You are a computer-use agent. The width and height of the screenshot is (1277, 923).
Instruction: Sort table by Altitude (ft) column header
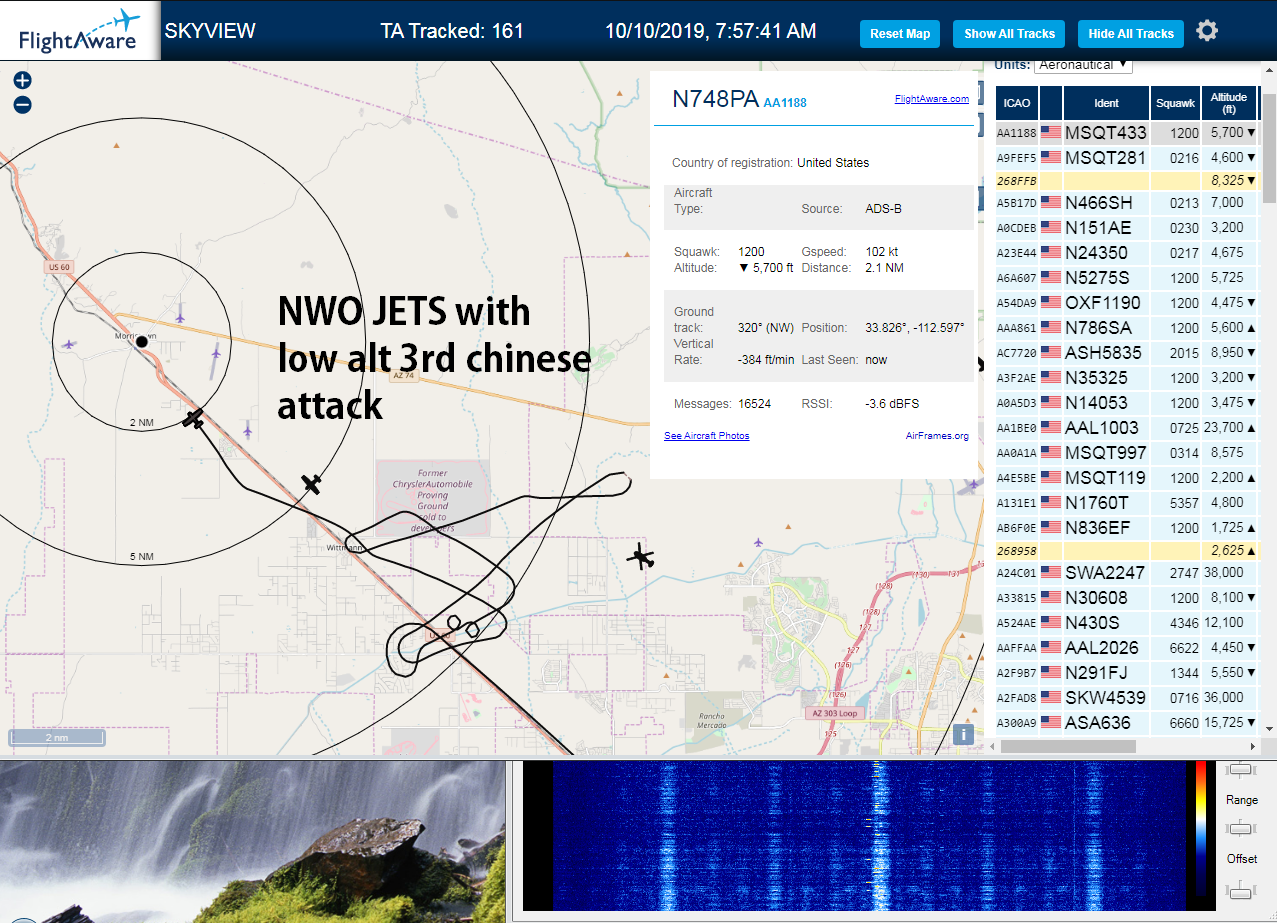[1229, 102]
